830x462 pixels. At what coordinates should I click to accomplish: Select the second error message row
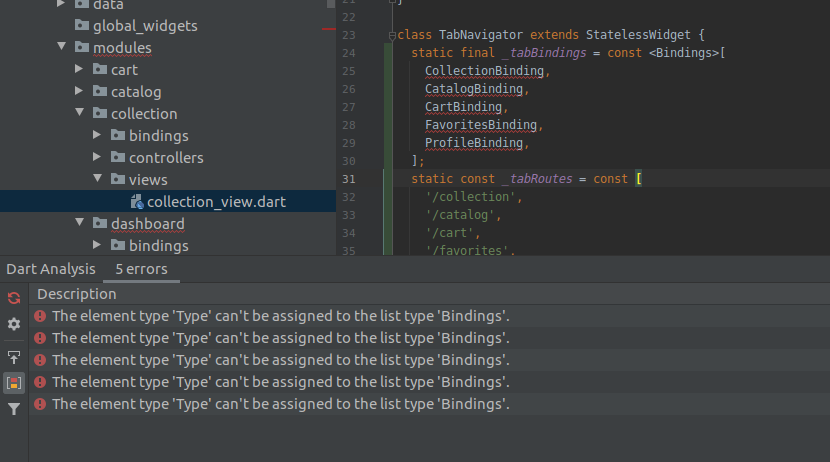(429, 338)
